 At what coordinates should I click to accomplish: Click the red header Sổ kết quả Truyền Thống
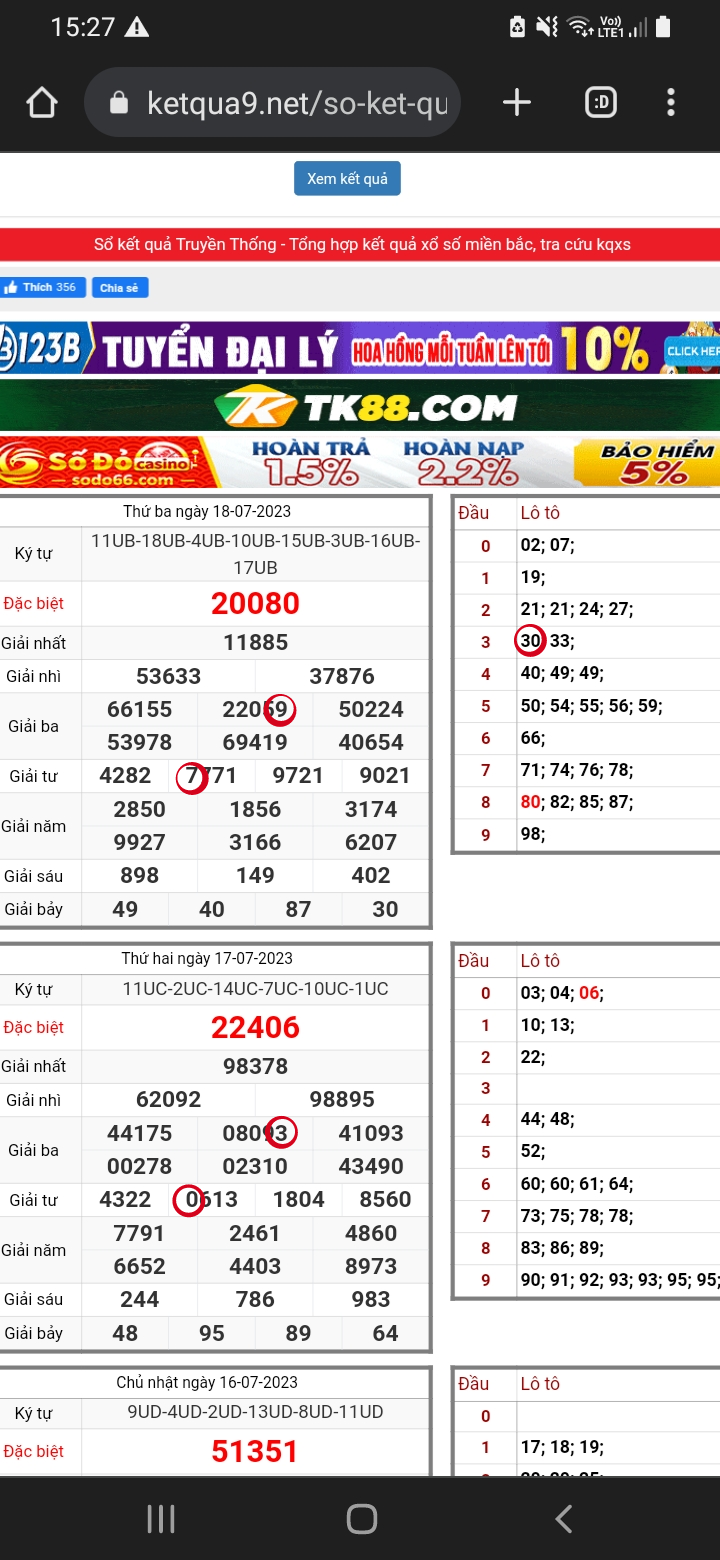pyautogui.click(x=362, y=244)
